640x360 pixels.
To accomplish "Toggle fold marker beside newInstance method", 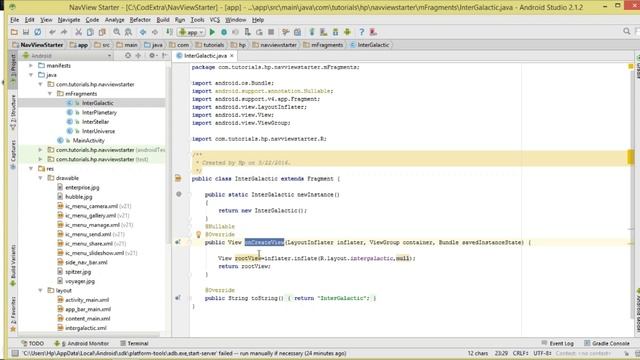I will pos(190,195).
